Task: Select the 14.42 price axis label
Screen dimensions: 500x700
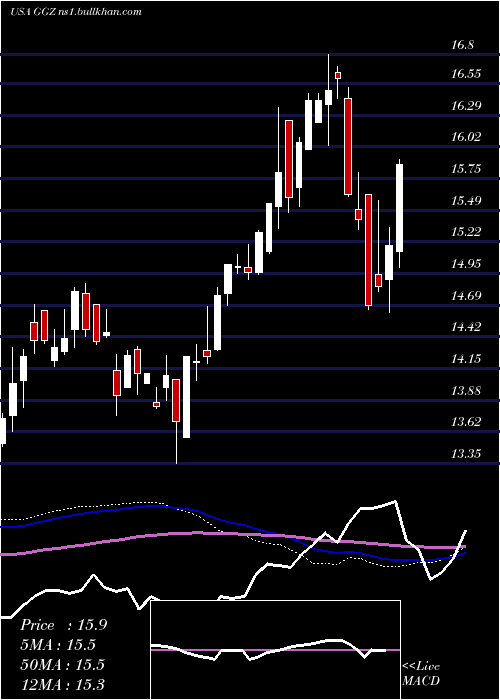Action: pyautogui.click(x=466, y=327)
